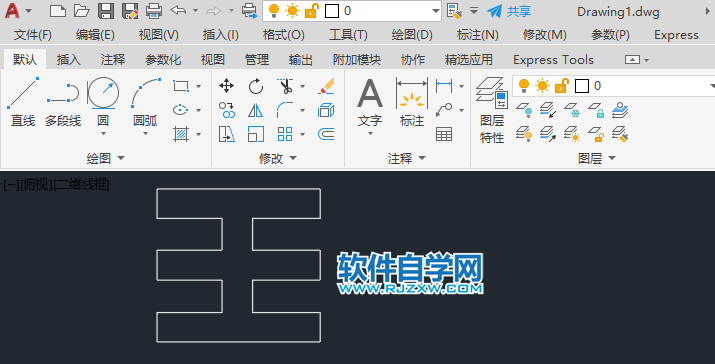The width and height of the screenshot is (715, 364).
Task: Expand the Layers (图层) panel
Action: point(596,158)
